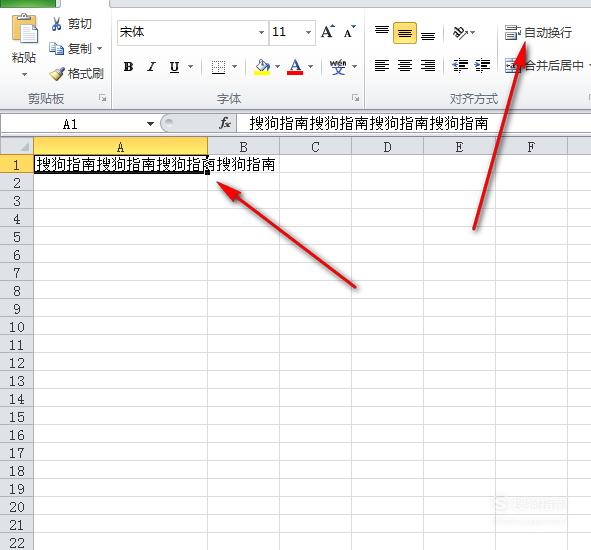Expand the phonetic guide dropdown
591x550 pixels.
[354, 67]
